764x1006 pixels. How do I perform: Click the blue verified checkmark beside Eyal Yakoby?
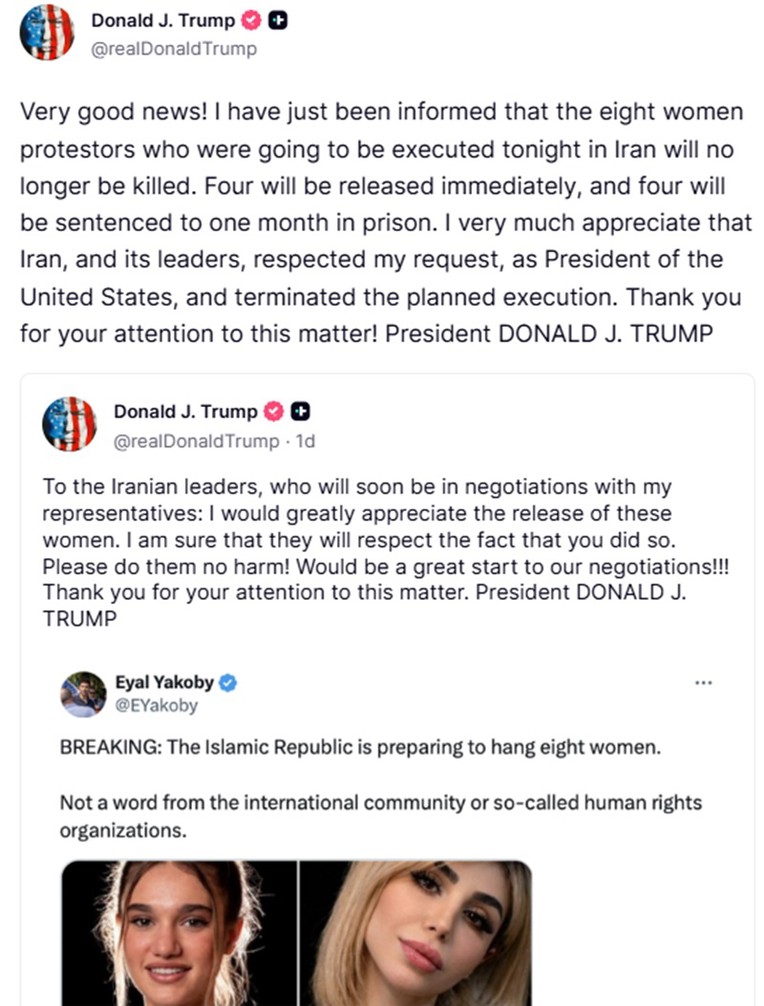point(228,684)
